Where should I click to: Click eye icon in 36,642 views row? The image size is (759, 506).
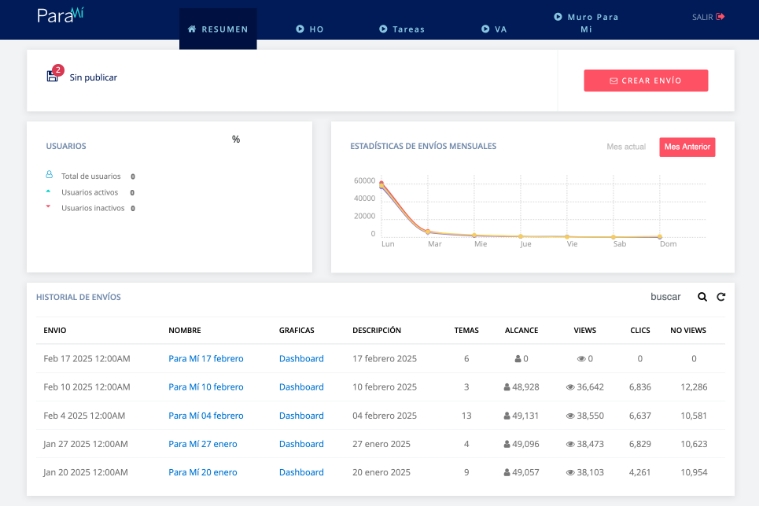[570, 387]
